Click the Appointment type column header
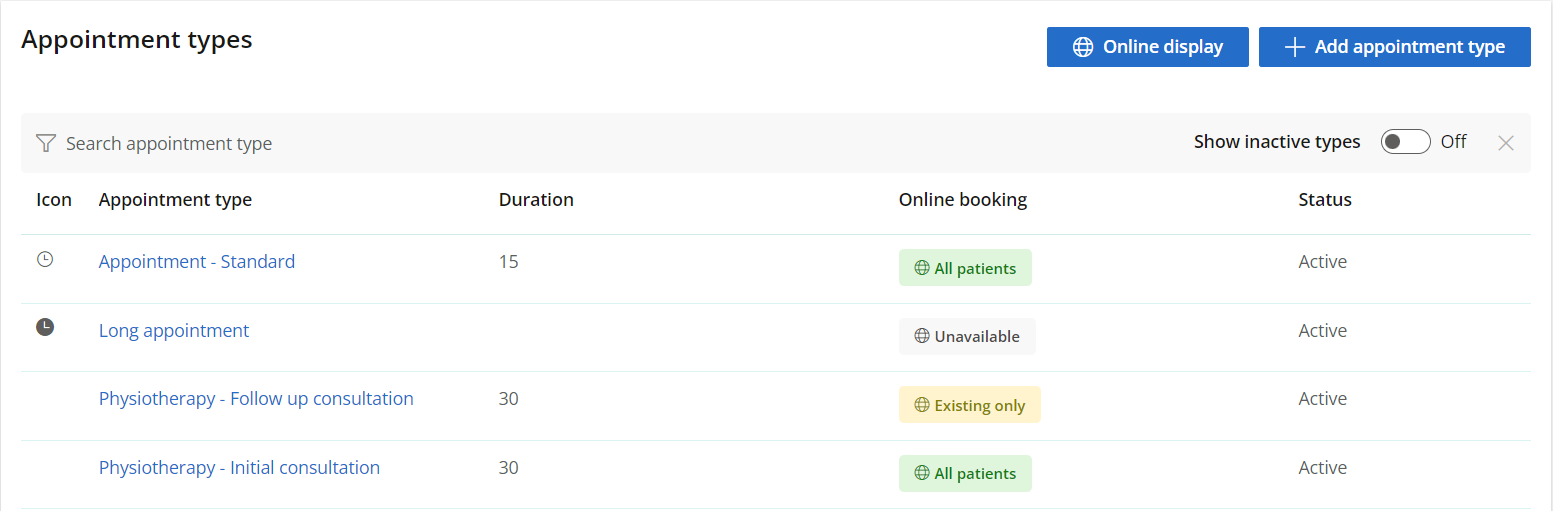The image size is (1553, 511). coord(175,200)
